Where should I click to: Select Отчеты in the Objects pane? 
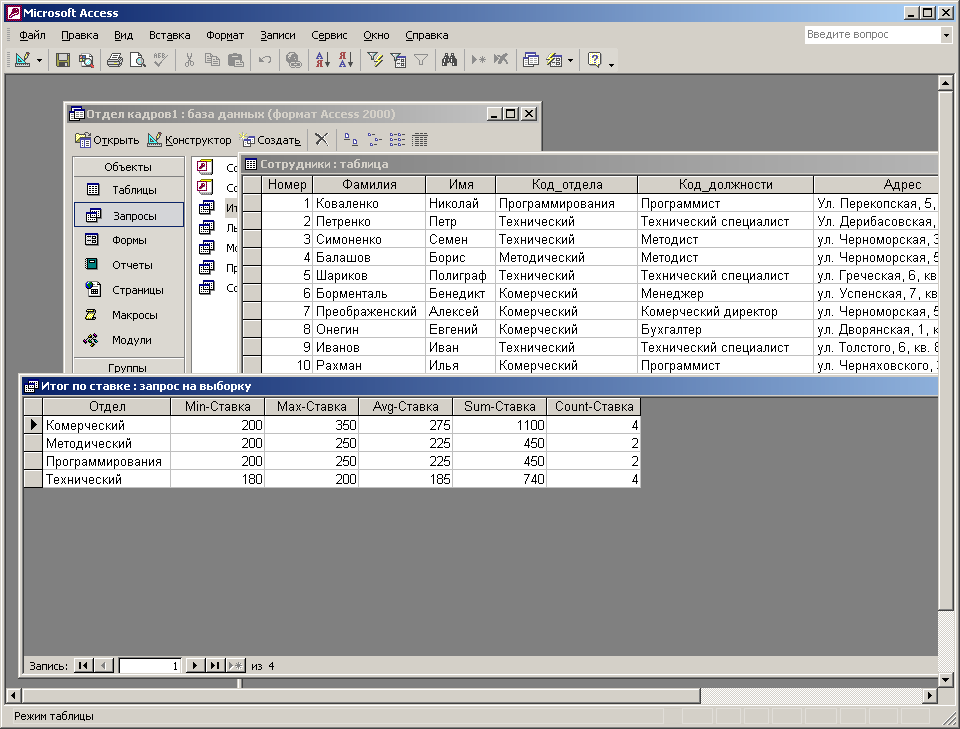(129, 265)
